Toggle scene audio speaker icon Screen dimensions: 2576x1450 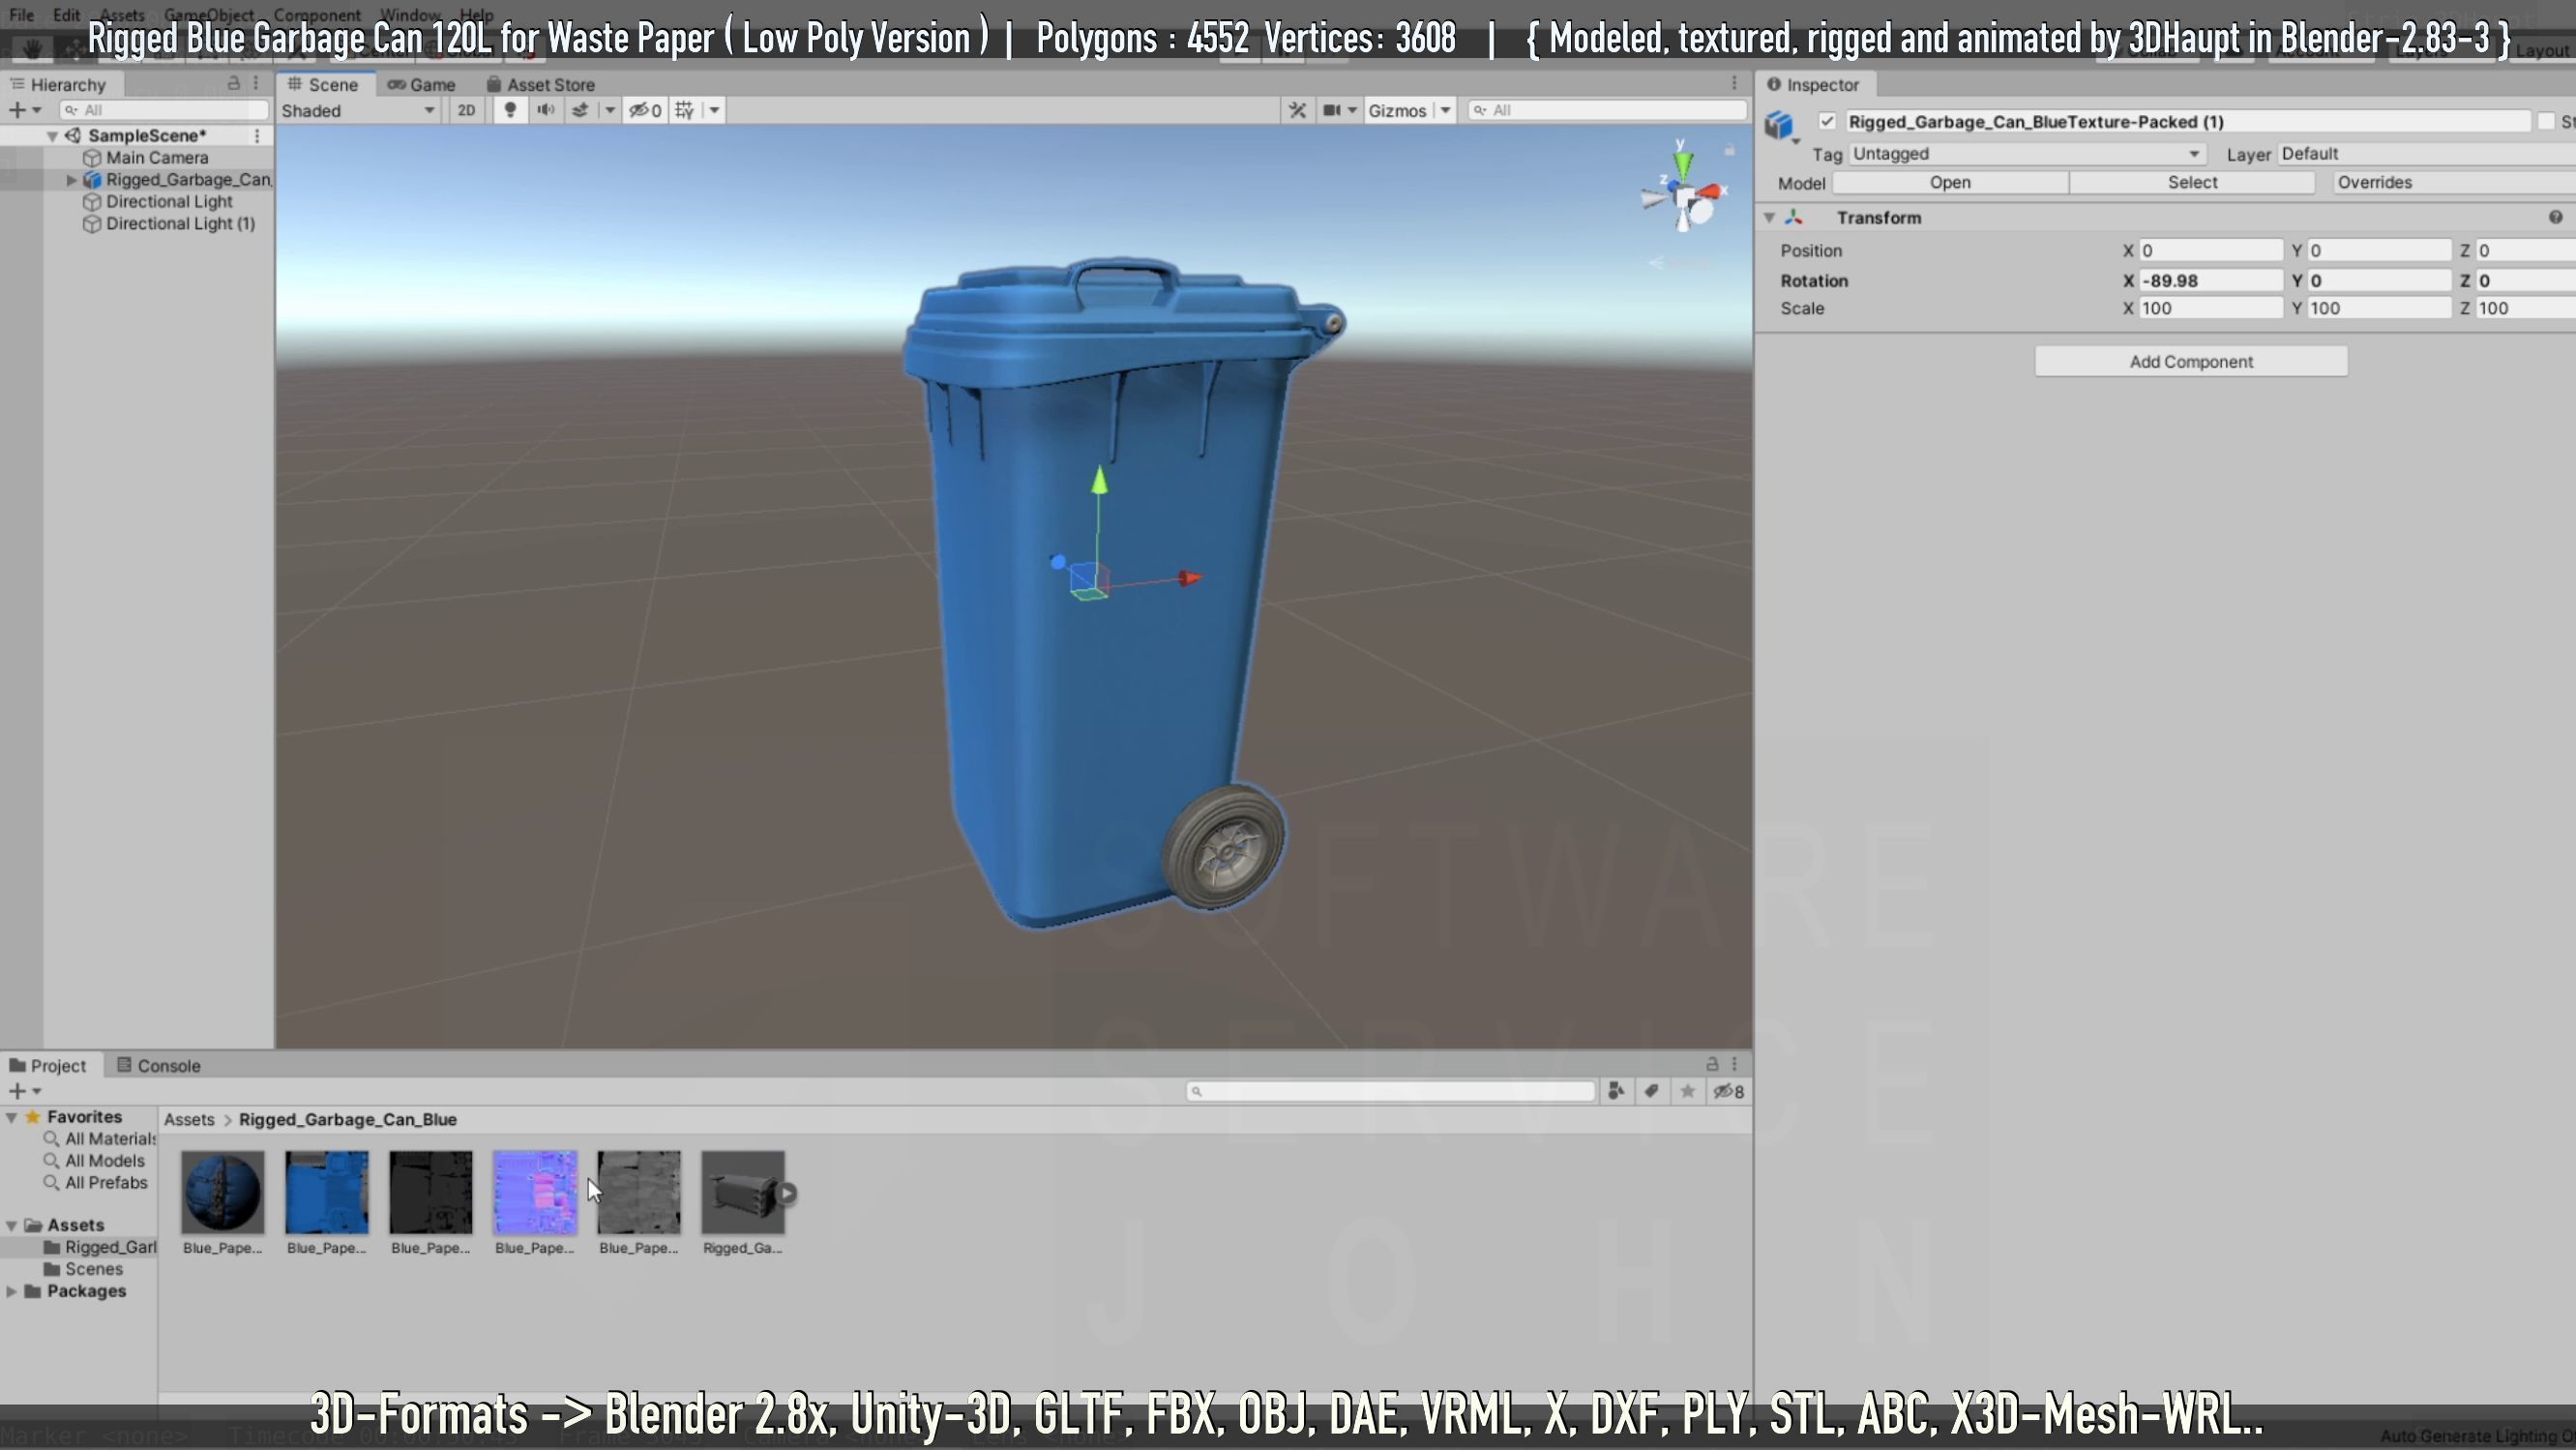[x=545, y=110]
